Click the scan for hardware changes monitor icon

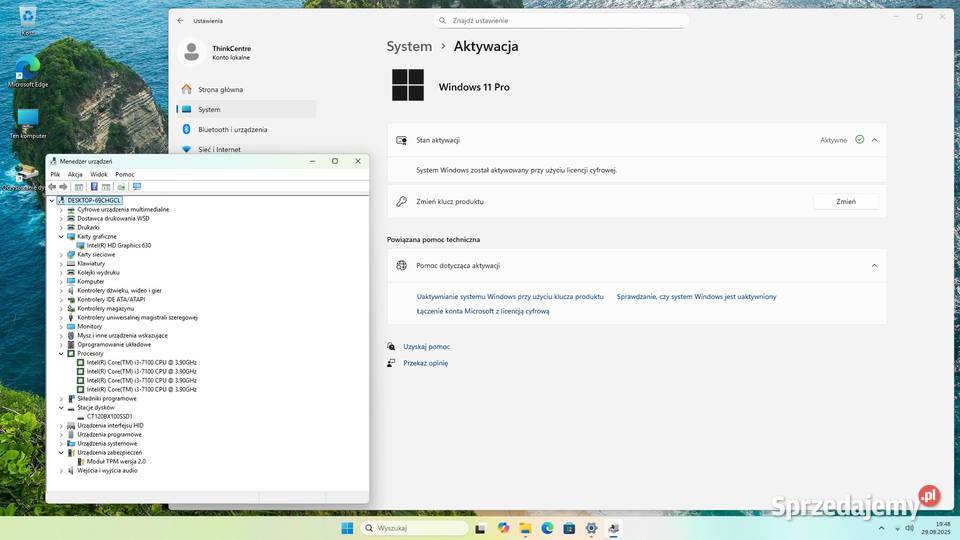coord(137,186)
